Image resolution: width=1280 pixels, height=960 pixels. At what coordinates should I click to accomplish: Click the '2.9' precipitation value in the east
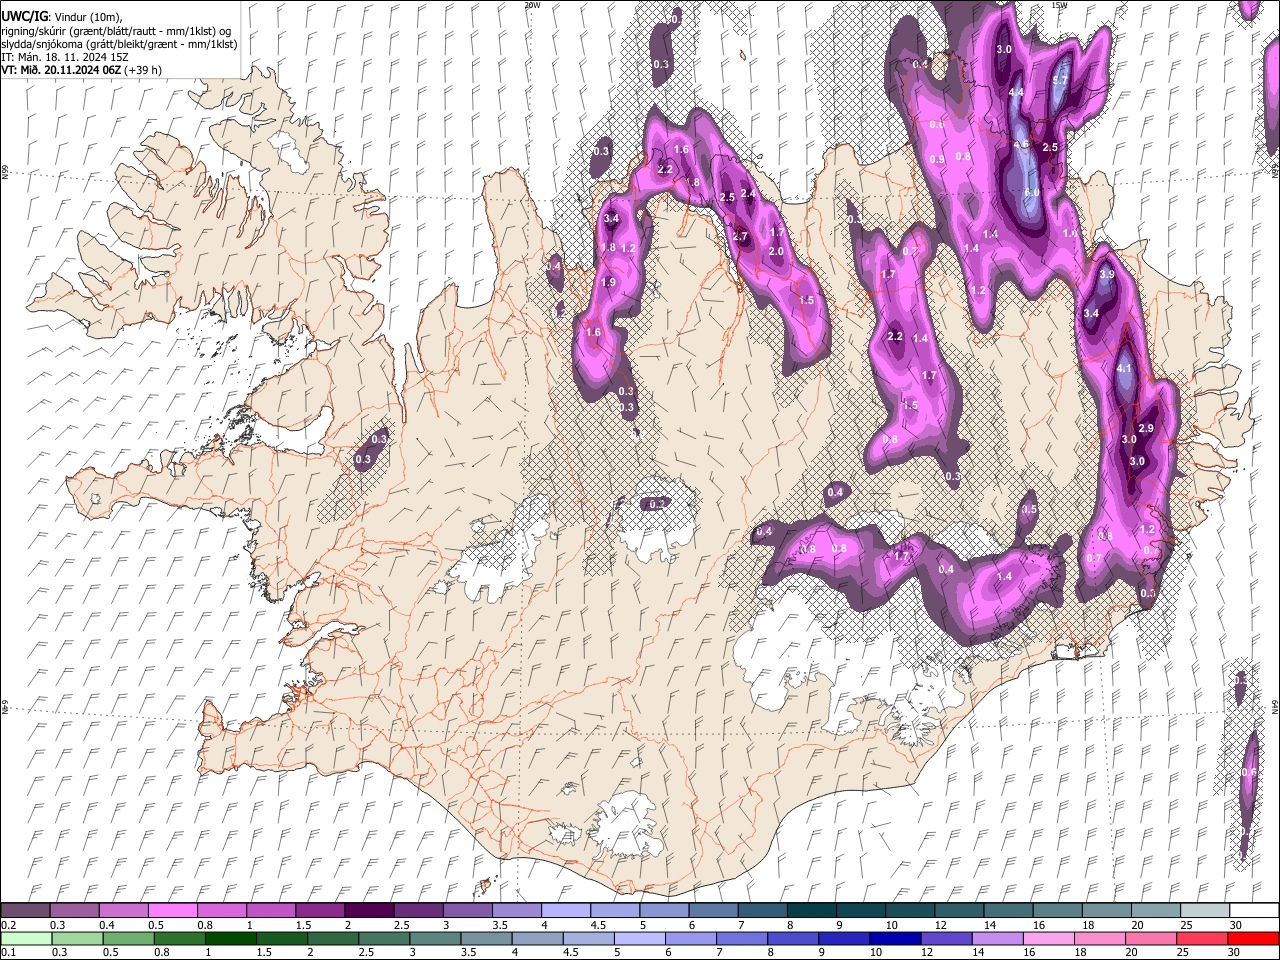(1147, 428)
